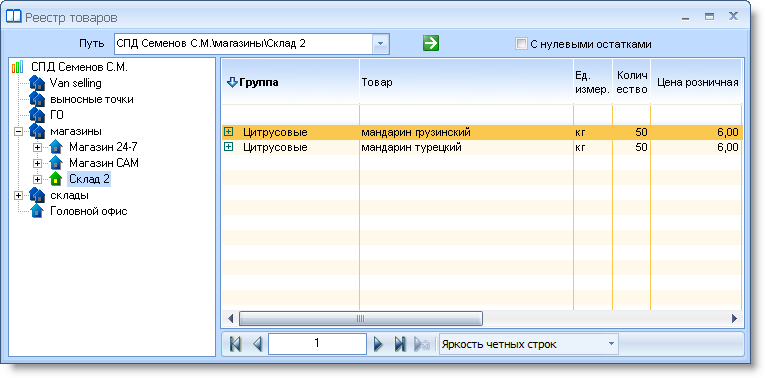Select the выносные точки tree item
This screenshot has width=765, height=378.
tap(92, 99)
